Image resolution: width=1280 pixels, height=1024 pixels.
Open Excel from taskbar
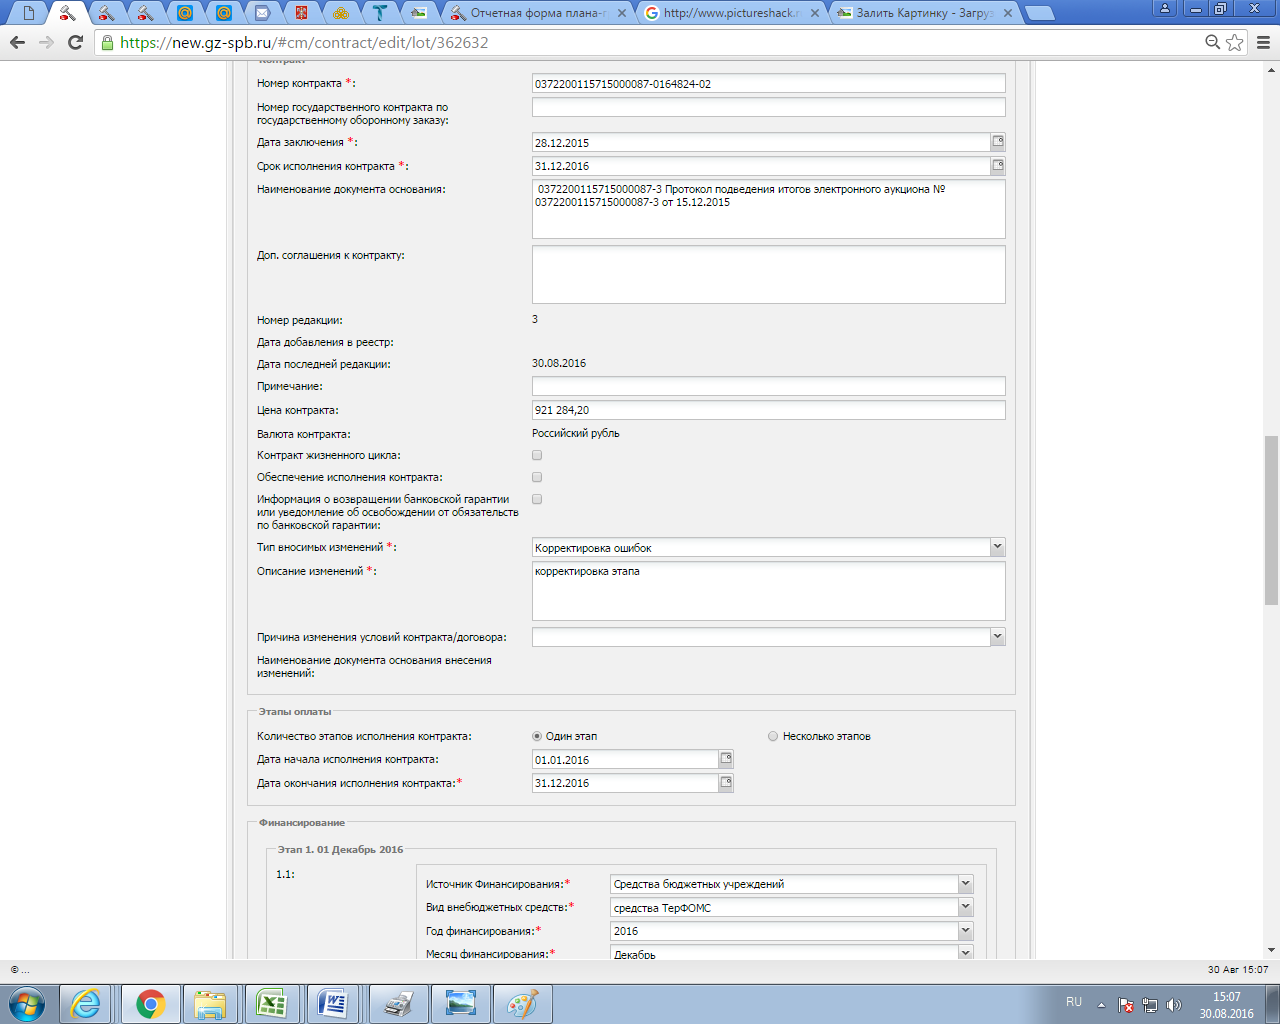272,1003
